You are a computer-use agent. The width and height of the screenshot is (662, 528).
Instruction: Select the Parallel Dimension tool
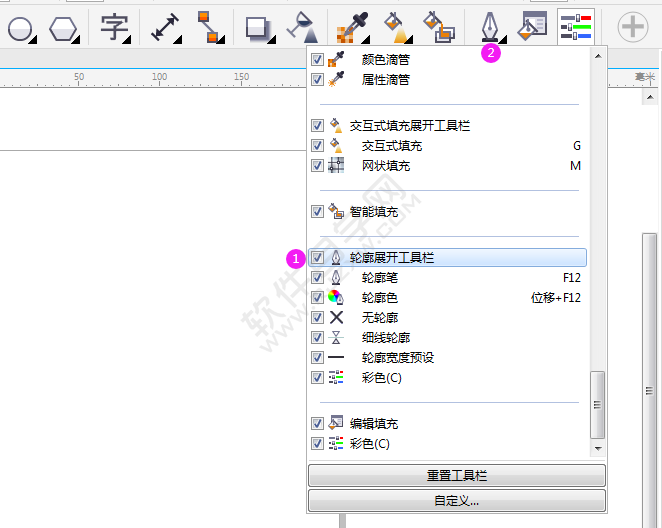click(x=165, y=27)
